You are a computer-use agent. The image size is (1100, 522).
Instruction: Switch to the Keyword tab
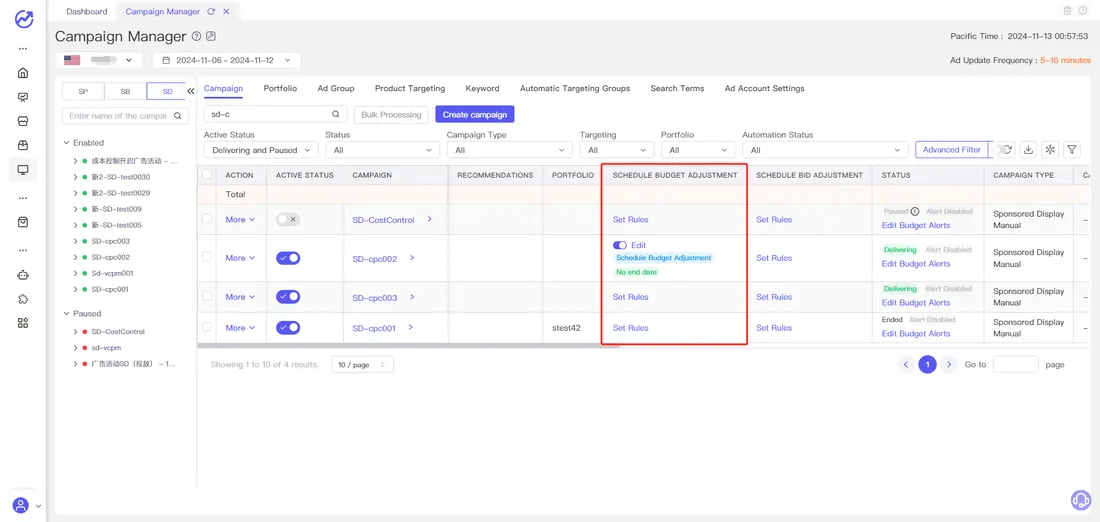point(482,88)
